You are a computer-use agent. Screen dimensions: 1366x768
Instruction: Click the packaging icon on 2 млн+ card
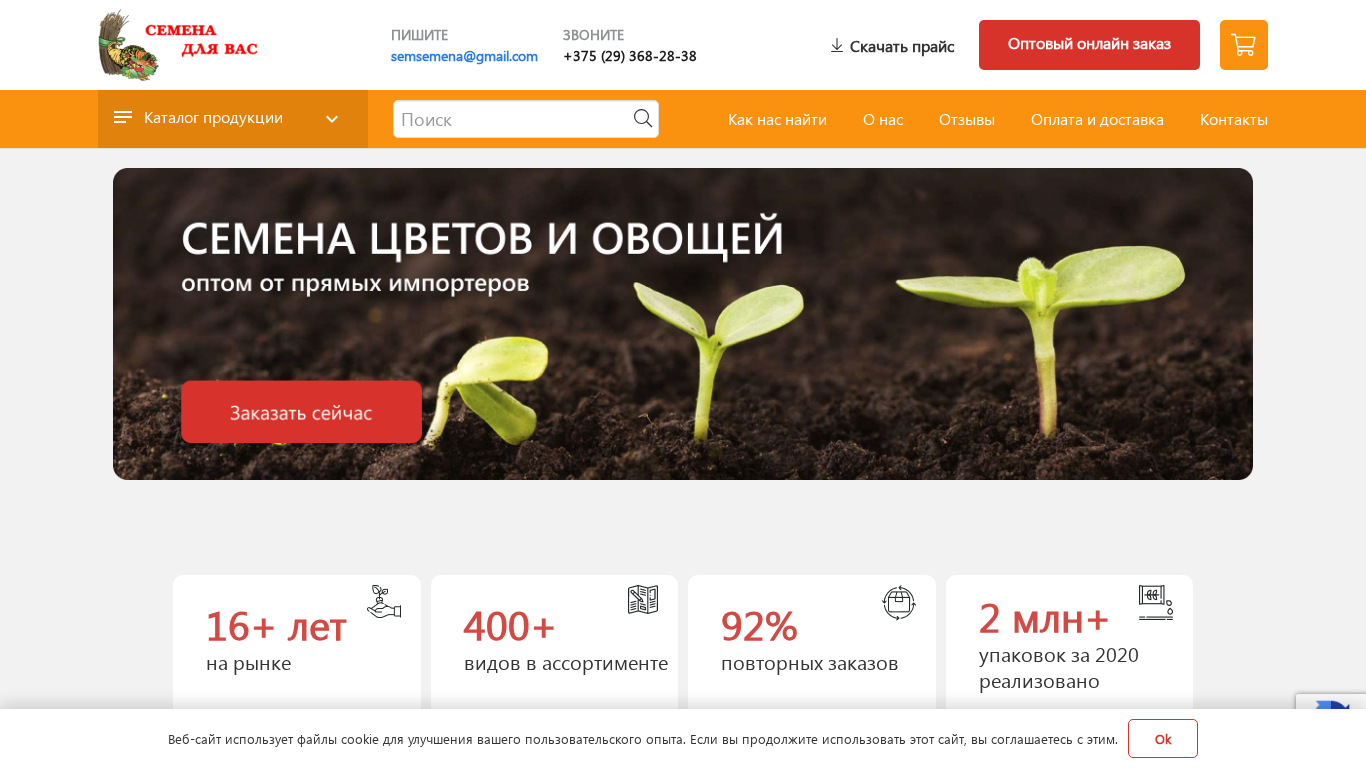point(1156,602)
